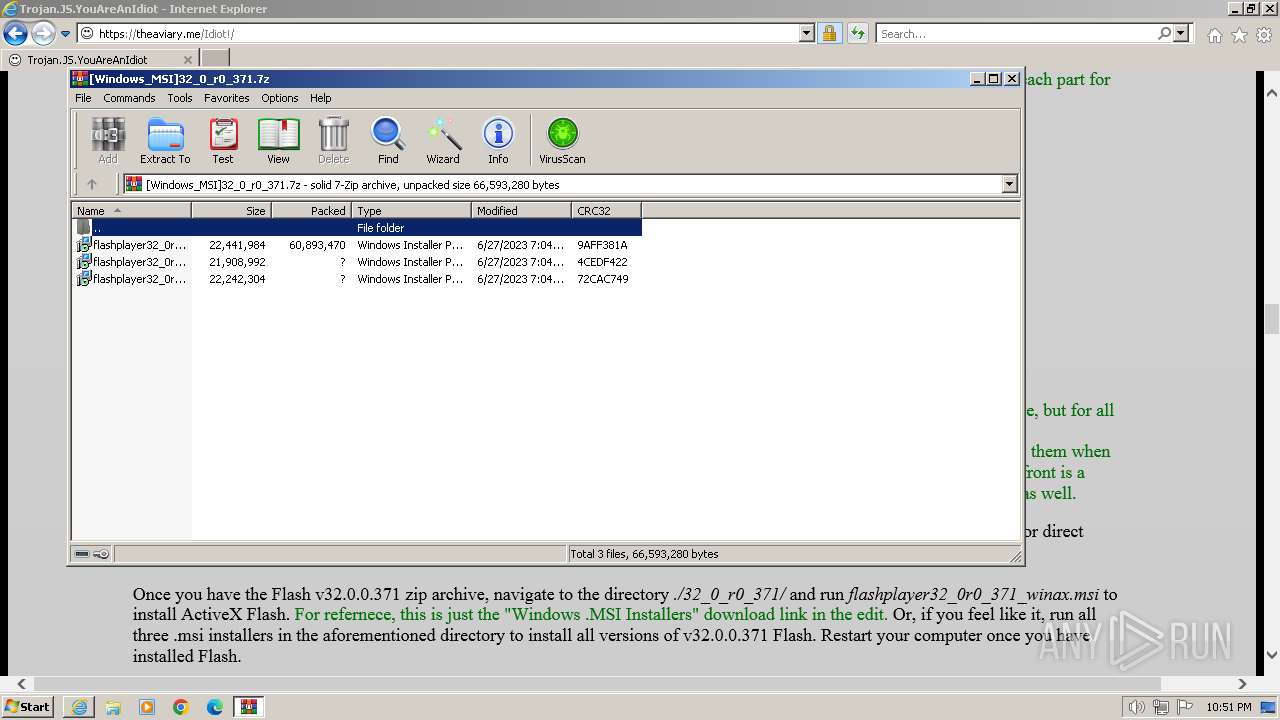
Task: Expand the IE search provider dropdown
Action: pyautogui.click(x=1181, y=34)
